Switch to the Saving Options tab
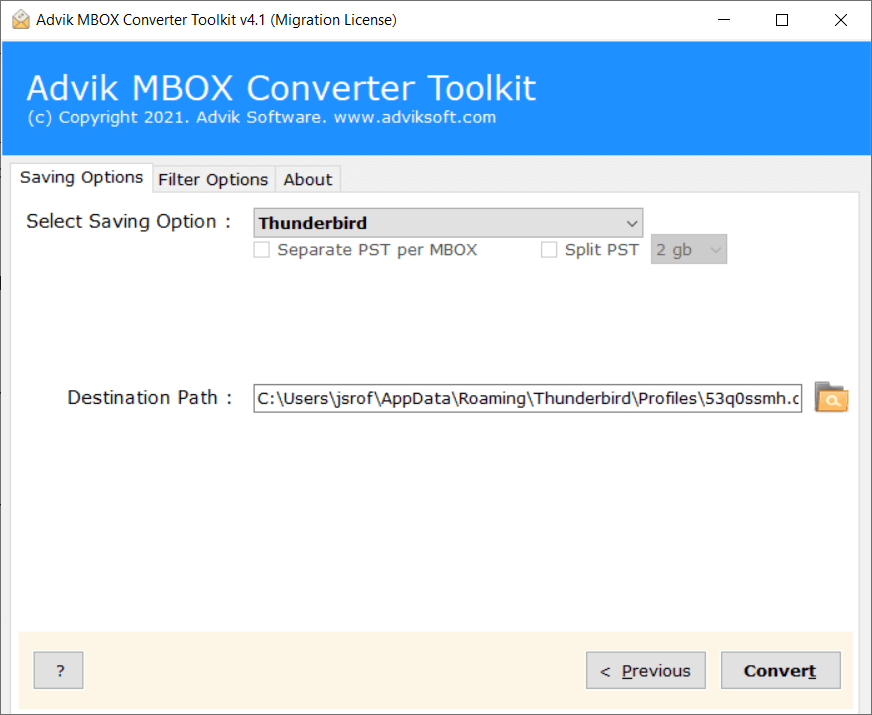This screenshot has height=715, width=872. click(81, 177)
